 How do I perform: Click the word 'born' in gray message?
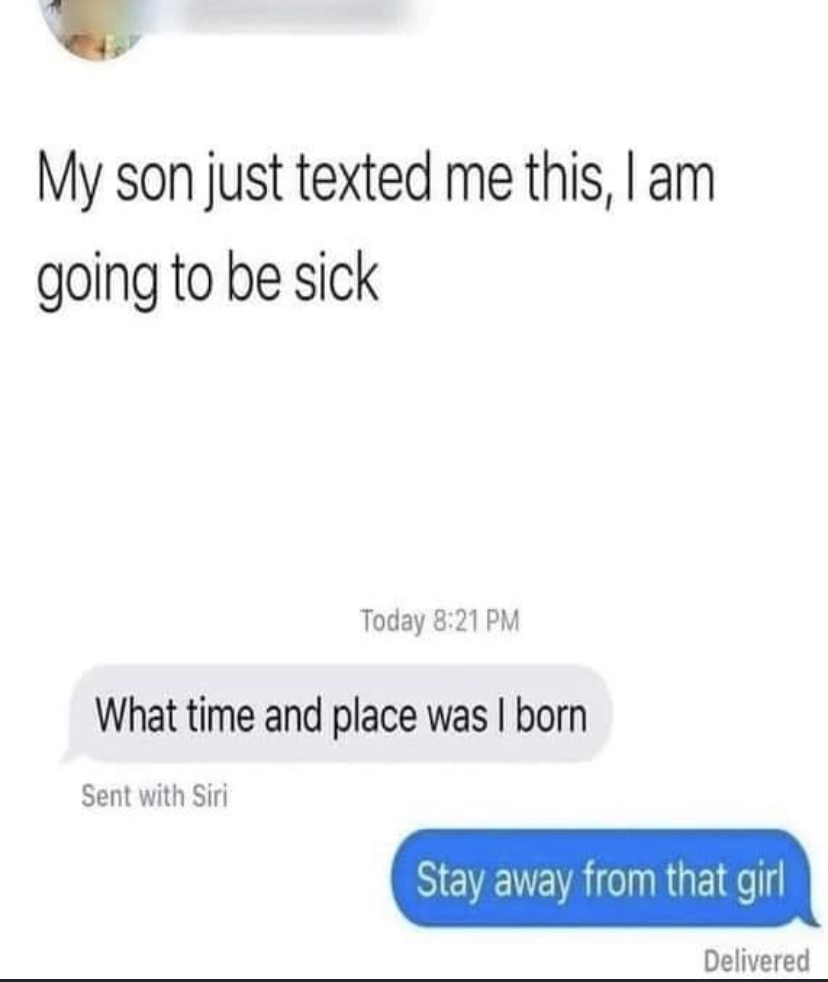tap(551, 715)
